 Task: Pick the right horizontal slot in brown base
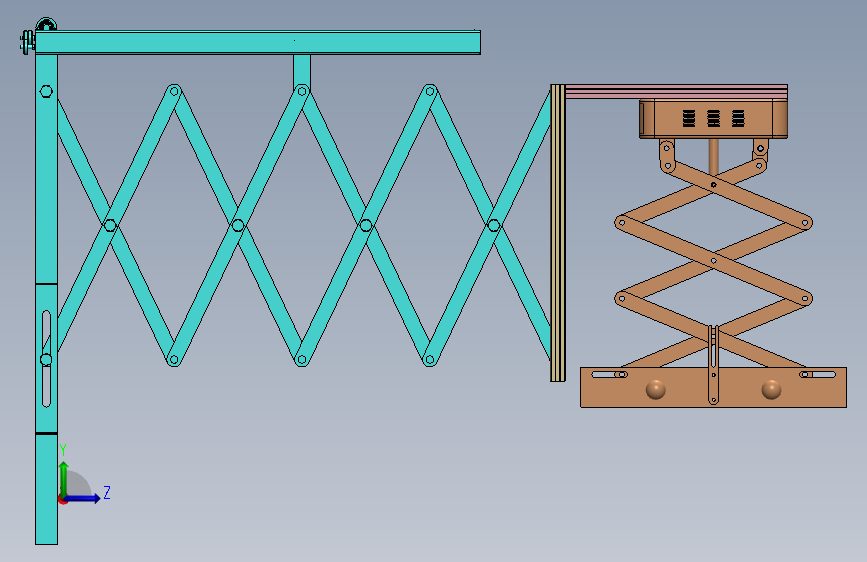817,374
